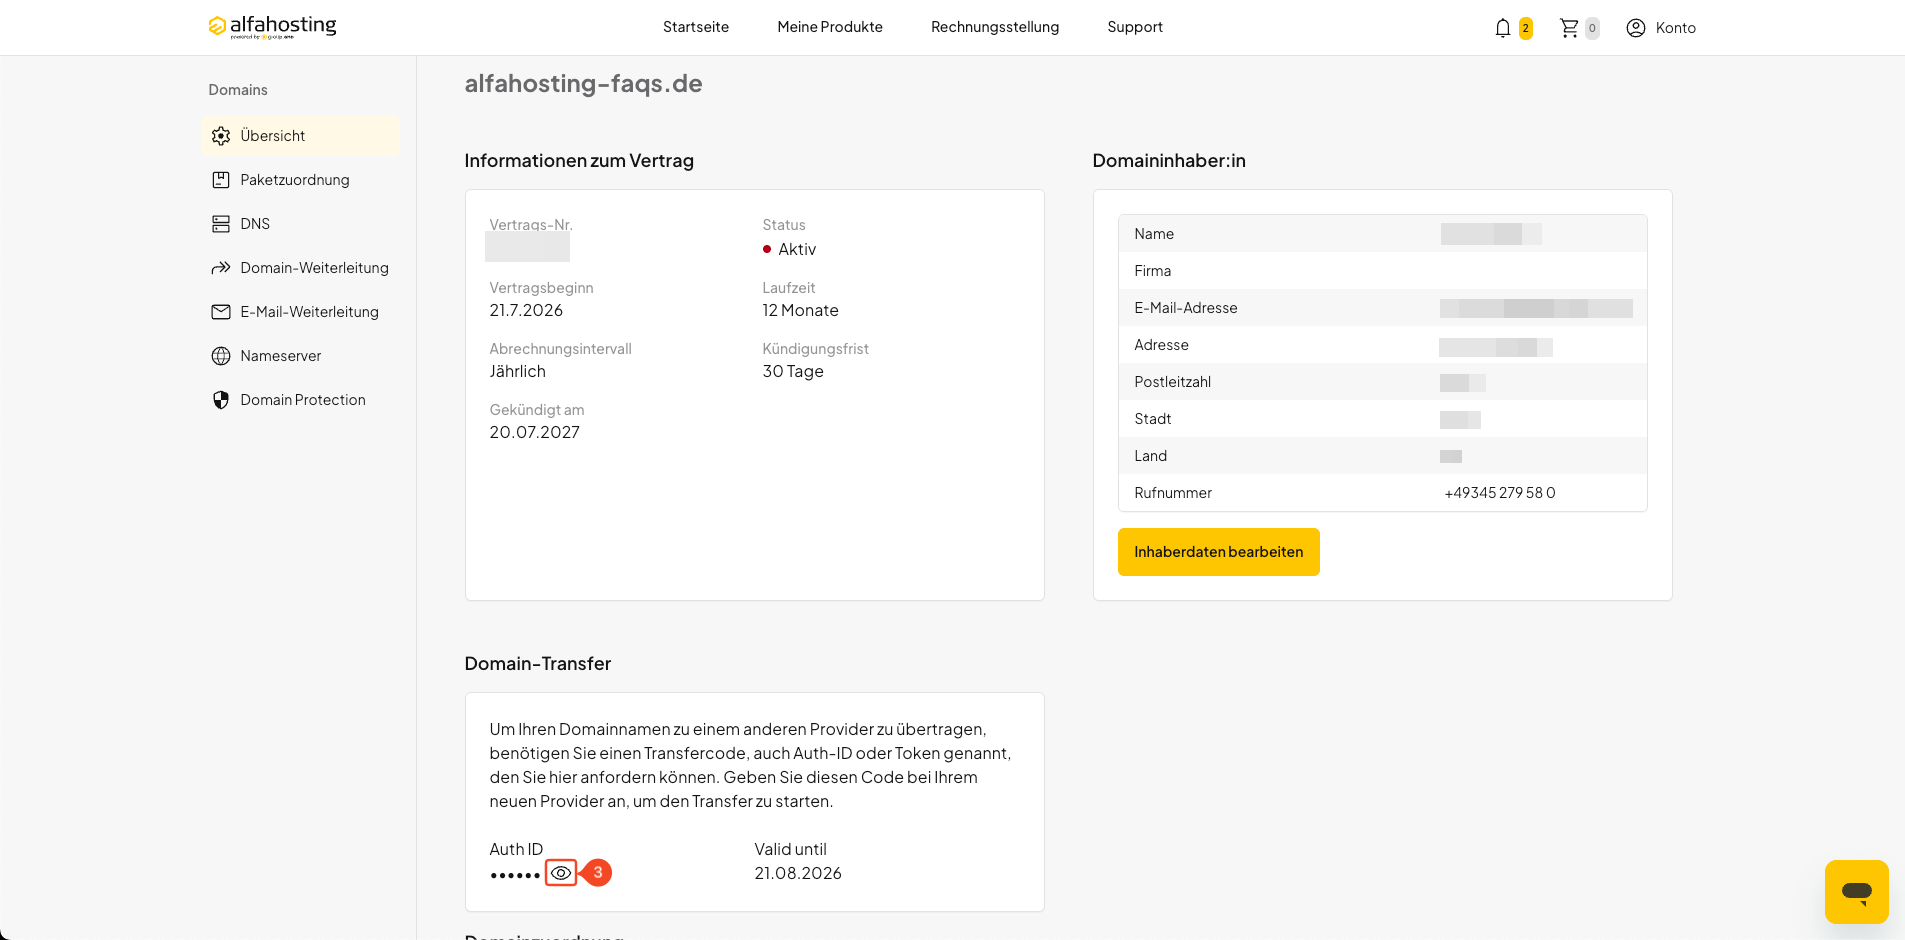Screen dimensions: 1905x940
Task: Click the Aktiv status value
Action: tap(797, 249)
